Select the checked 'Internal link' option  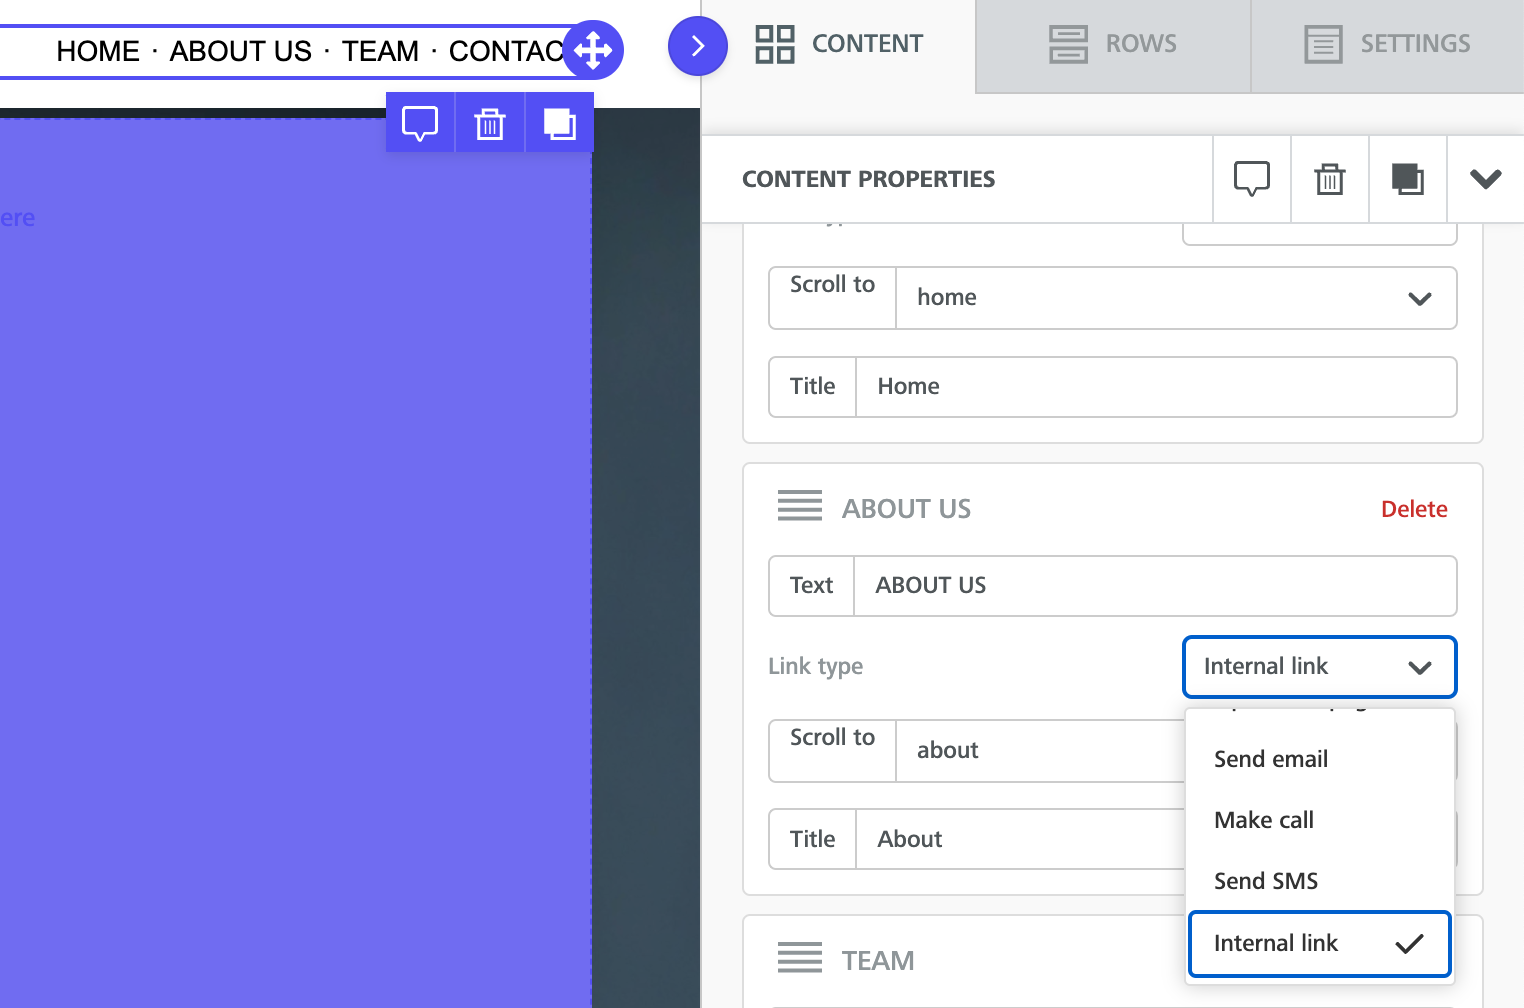coord(1320,943)
